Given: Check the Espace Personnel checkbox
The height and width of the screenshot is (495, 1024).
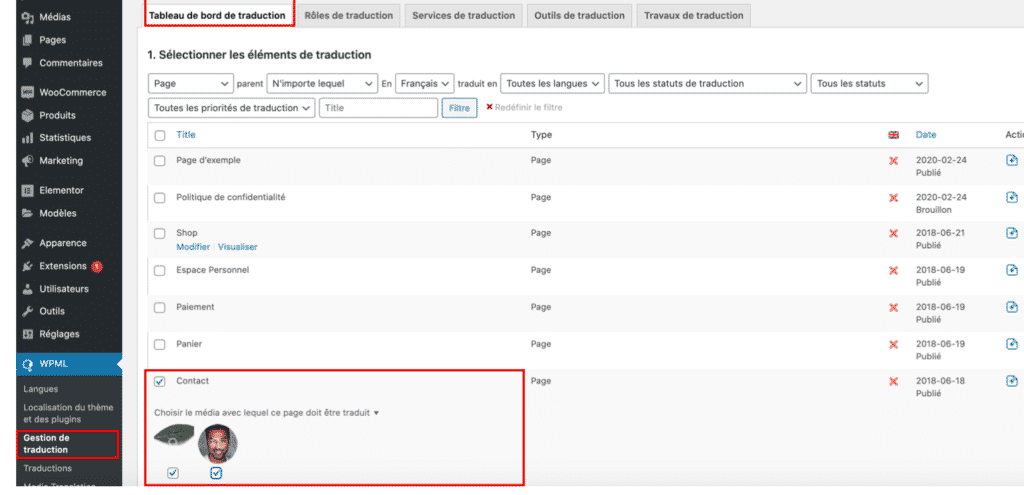Looking at the screenshot, I should pos(160,270).
